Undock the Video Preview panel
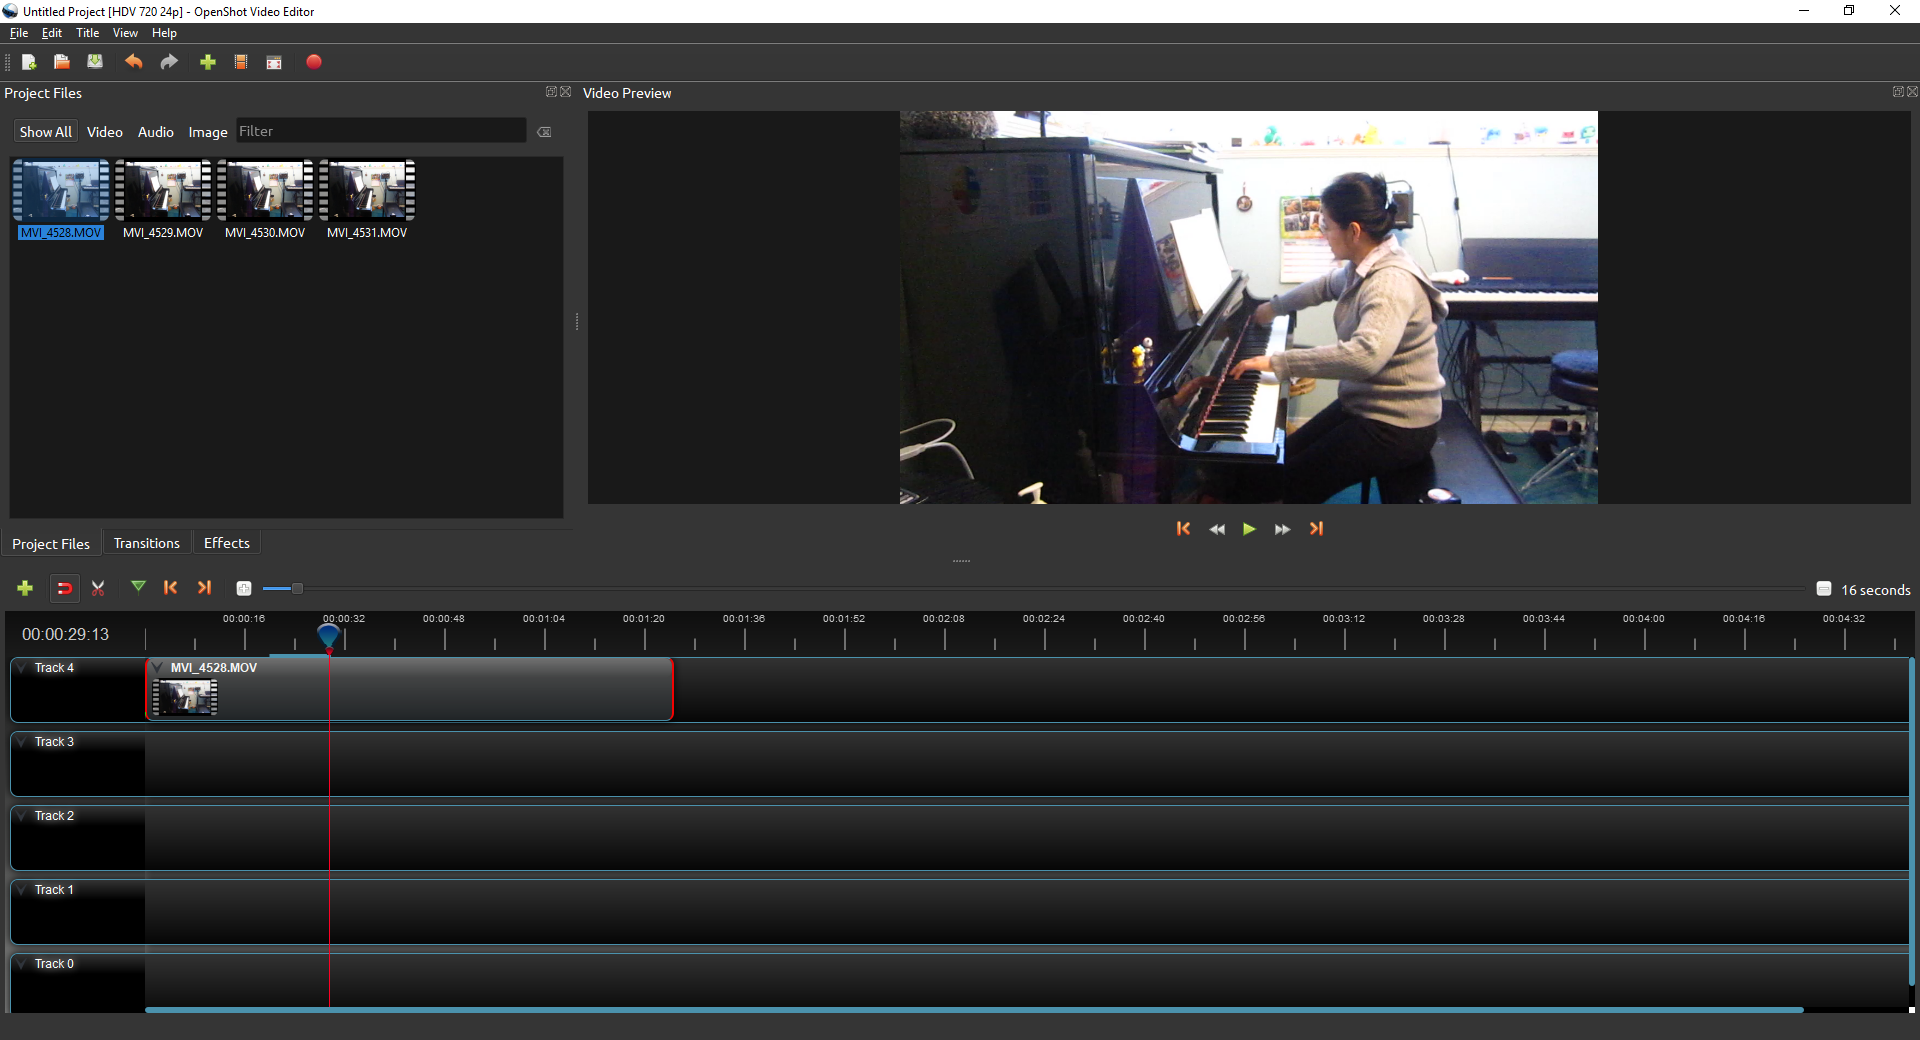The height and width of the screenshot is (1040, 1920). tap(1898, 92)
